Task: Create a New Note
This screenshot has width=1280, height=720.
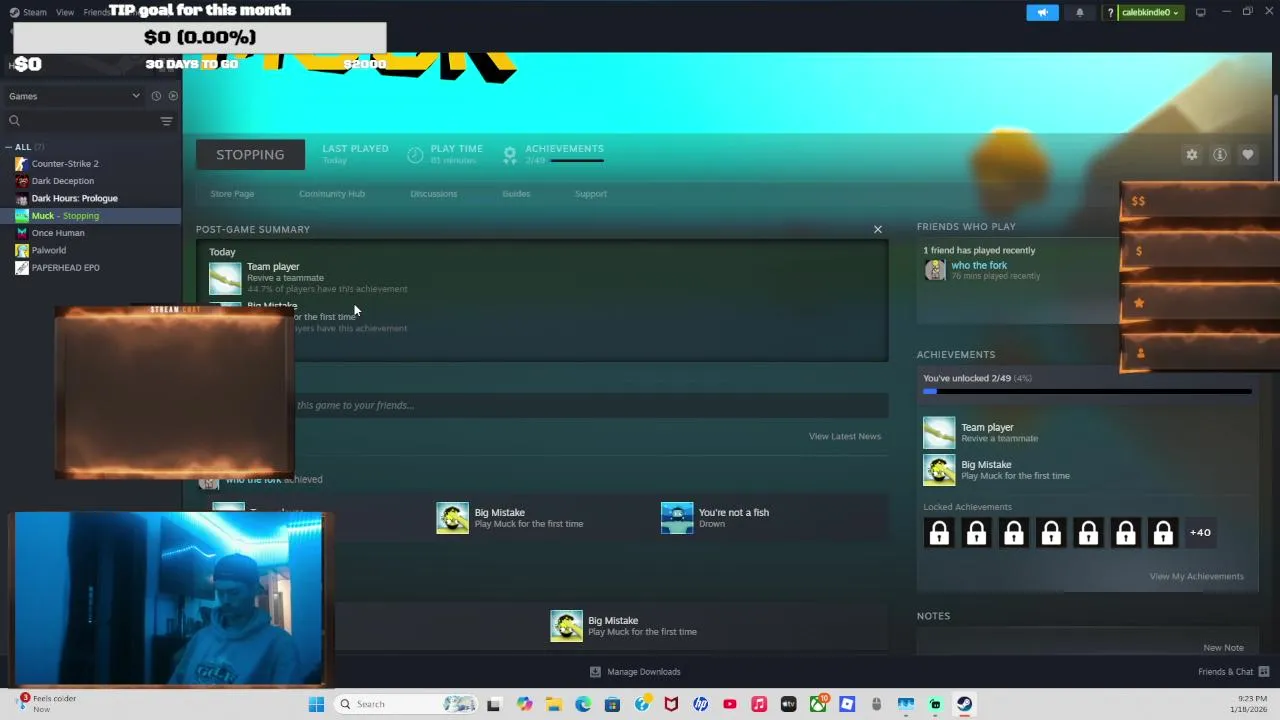Action: (x=1223, y=648)
